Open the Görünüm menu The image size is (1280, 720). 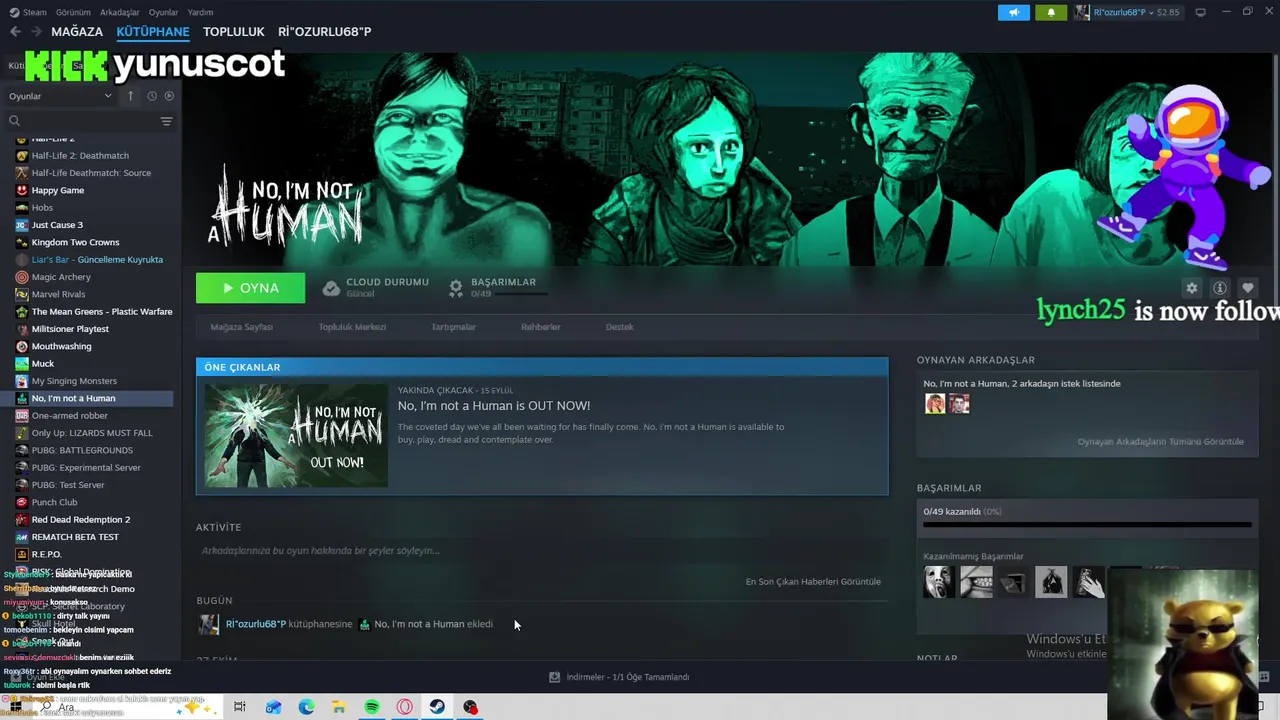[73, 12]
